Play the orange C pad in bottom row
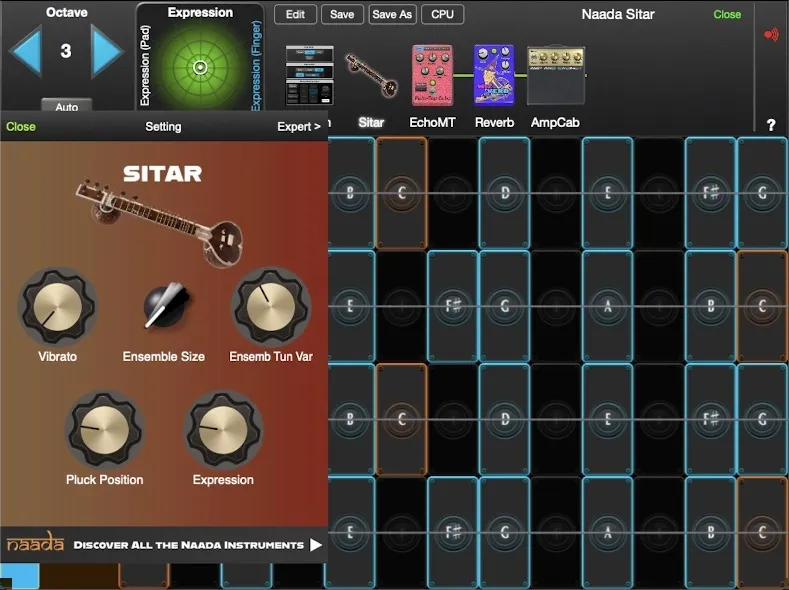Image resolution: width=789 pixels, height=590 pixels. point(762,533)
